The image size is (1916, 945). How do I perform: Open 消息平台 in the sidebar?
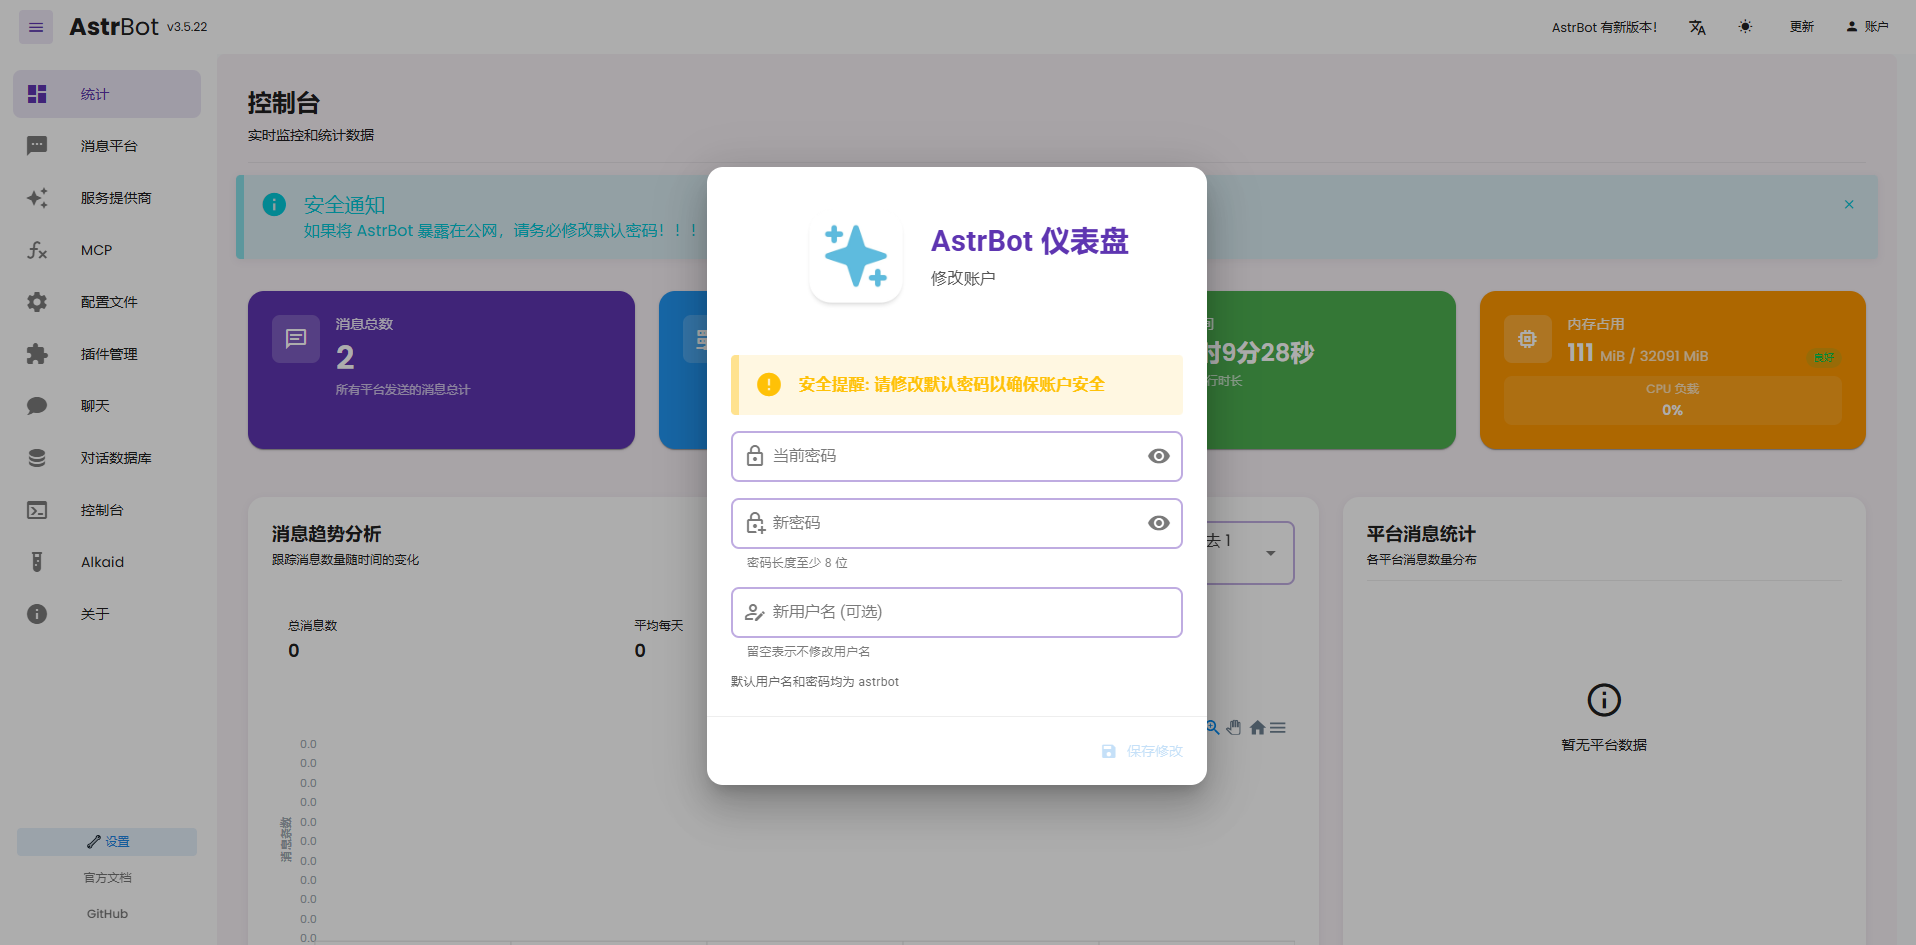click(107, 146)
